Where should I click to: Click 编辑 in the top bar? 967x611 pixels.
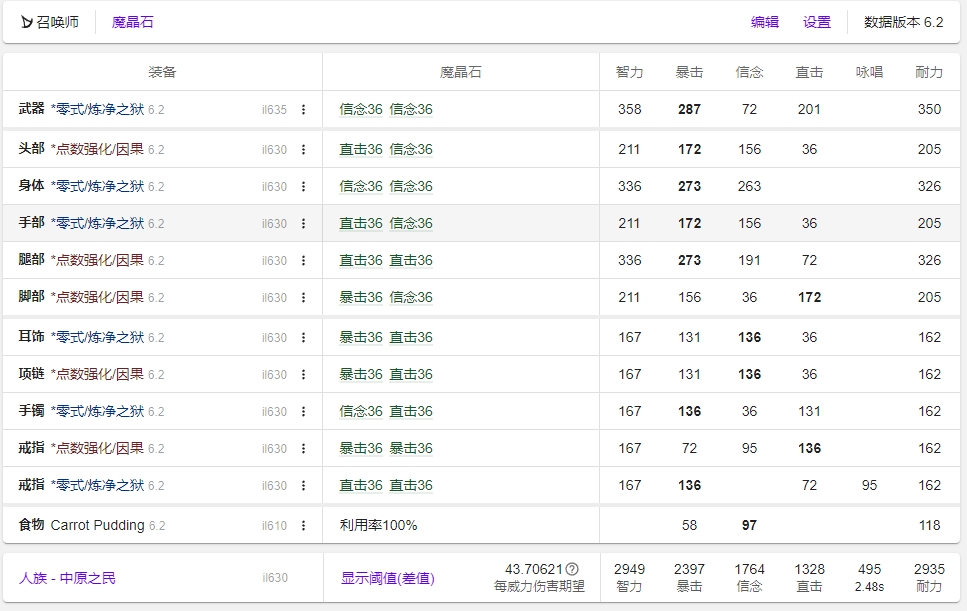coord(765,22)
